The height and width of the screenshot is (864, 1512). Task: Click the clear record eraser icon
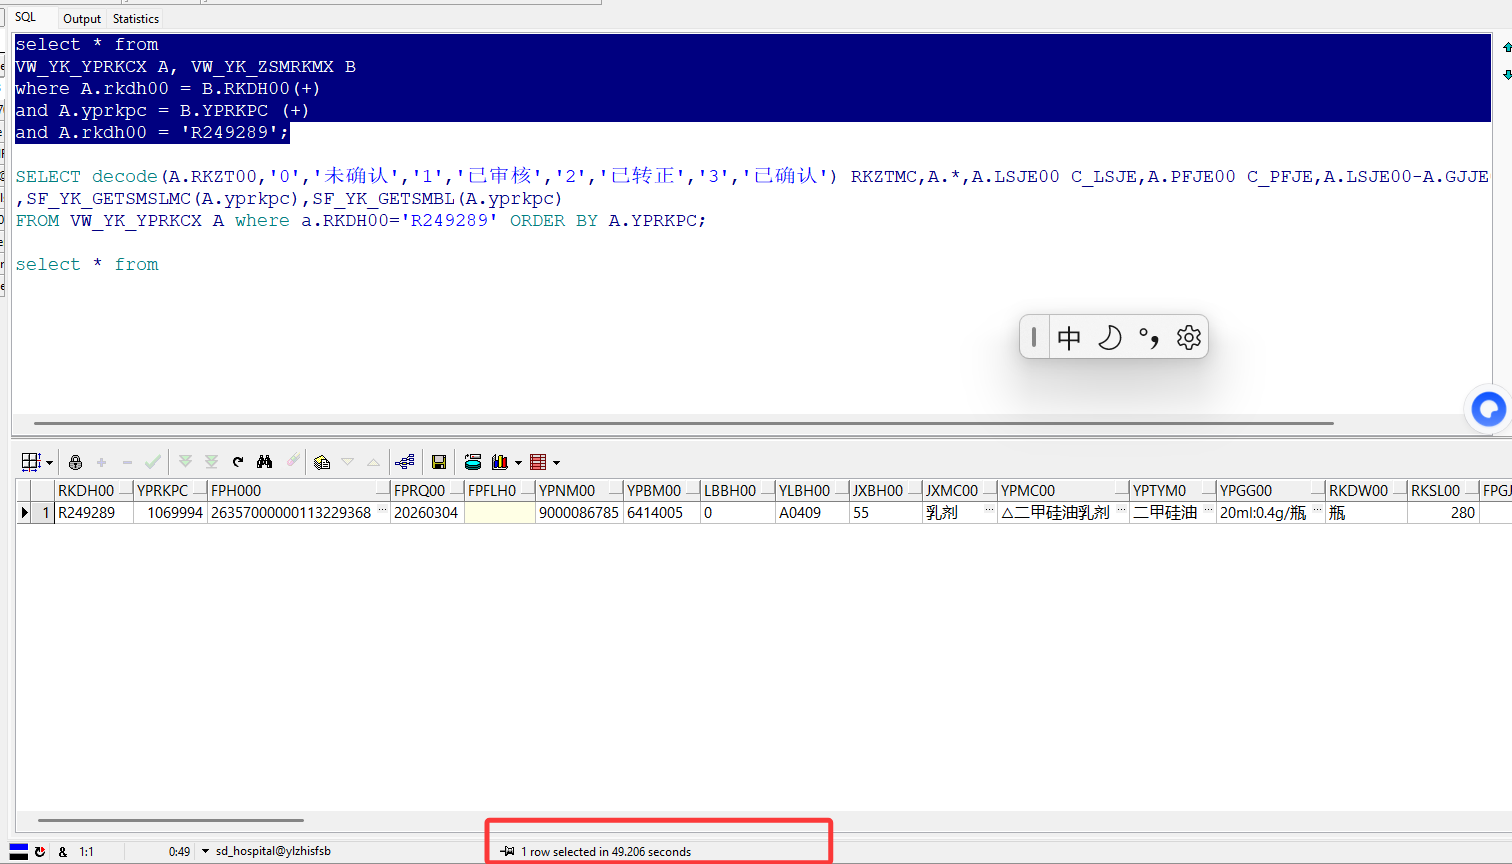[x=292, y=461]
